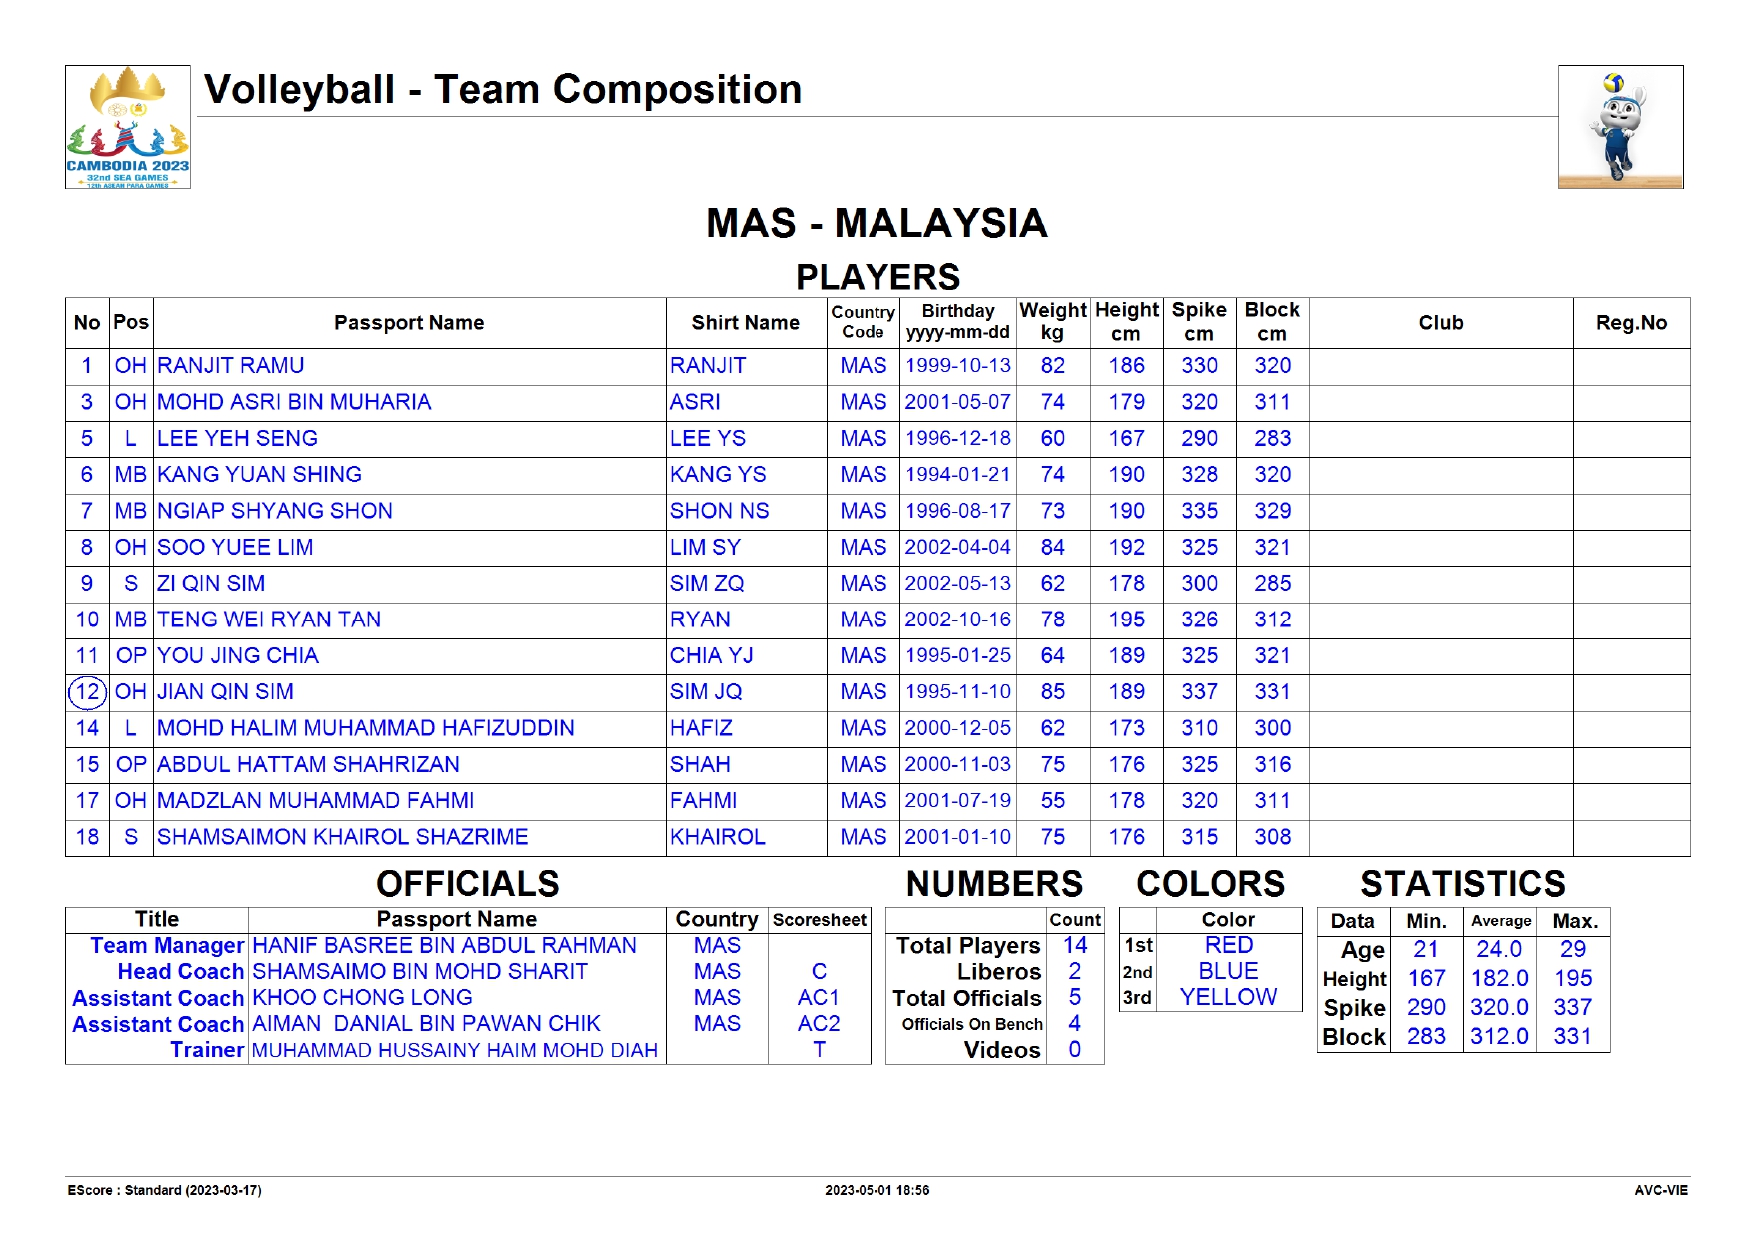Click birthday '1999-10-13'
This screenshot has width=1755, height=1240.
(958, 366)
